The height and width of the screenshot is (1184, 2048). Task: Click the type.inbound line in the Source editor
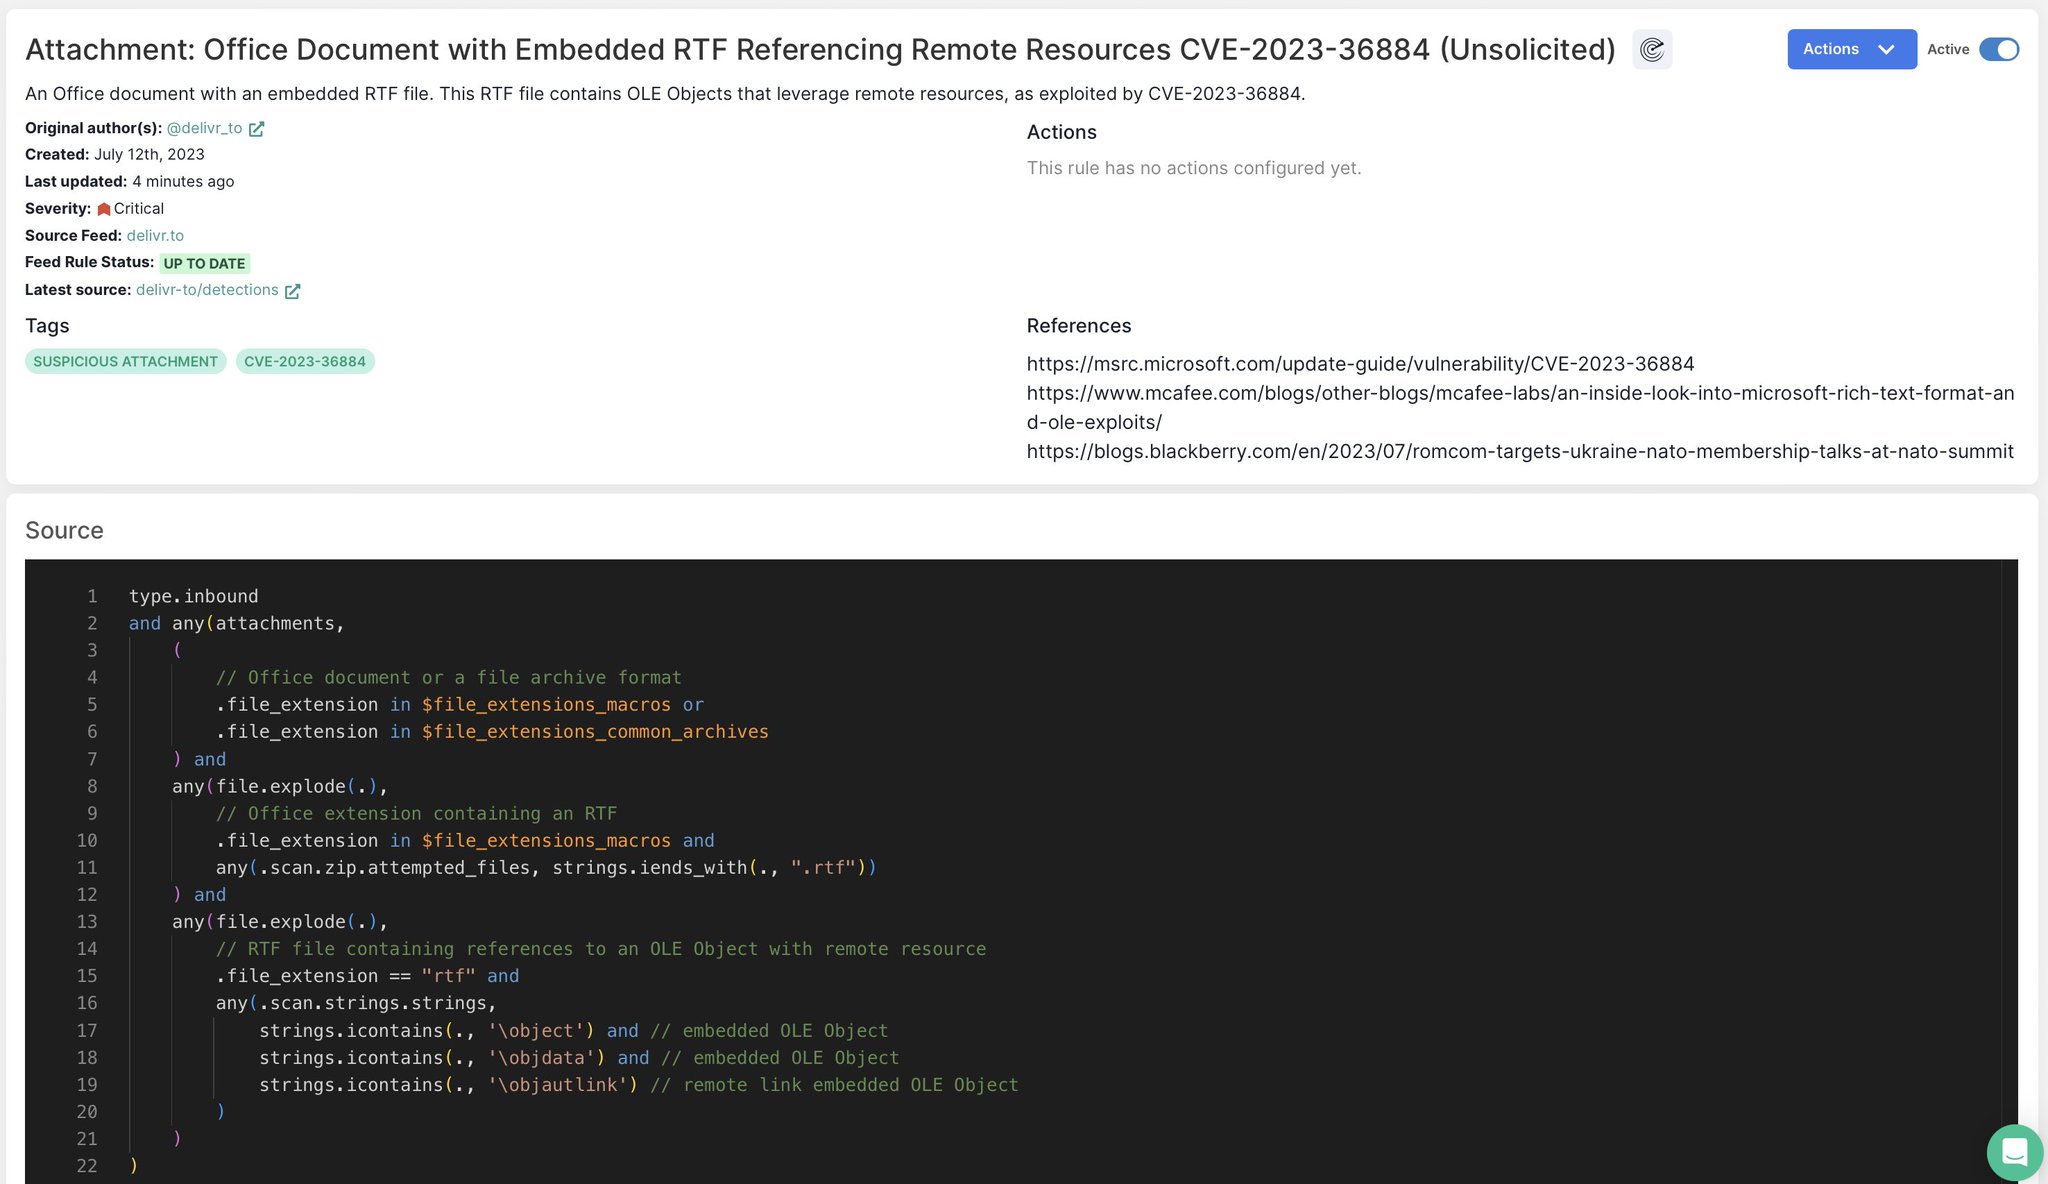(x=193, y=595)
